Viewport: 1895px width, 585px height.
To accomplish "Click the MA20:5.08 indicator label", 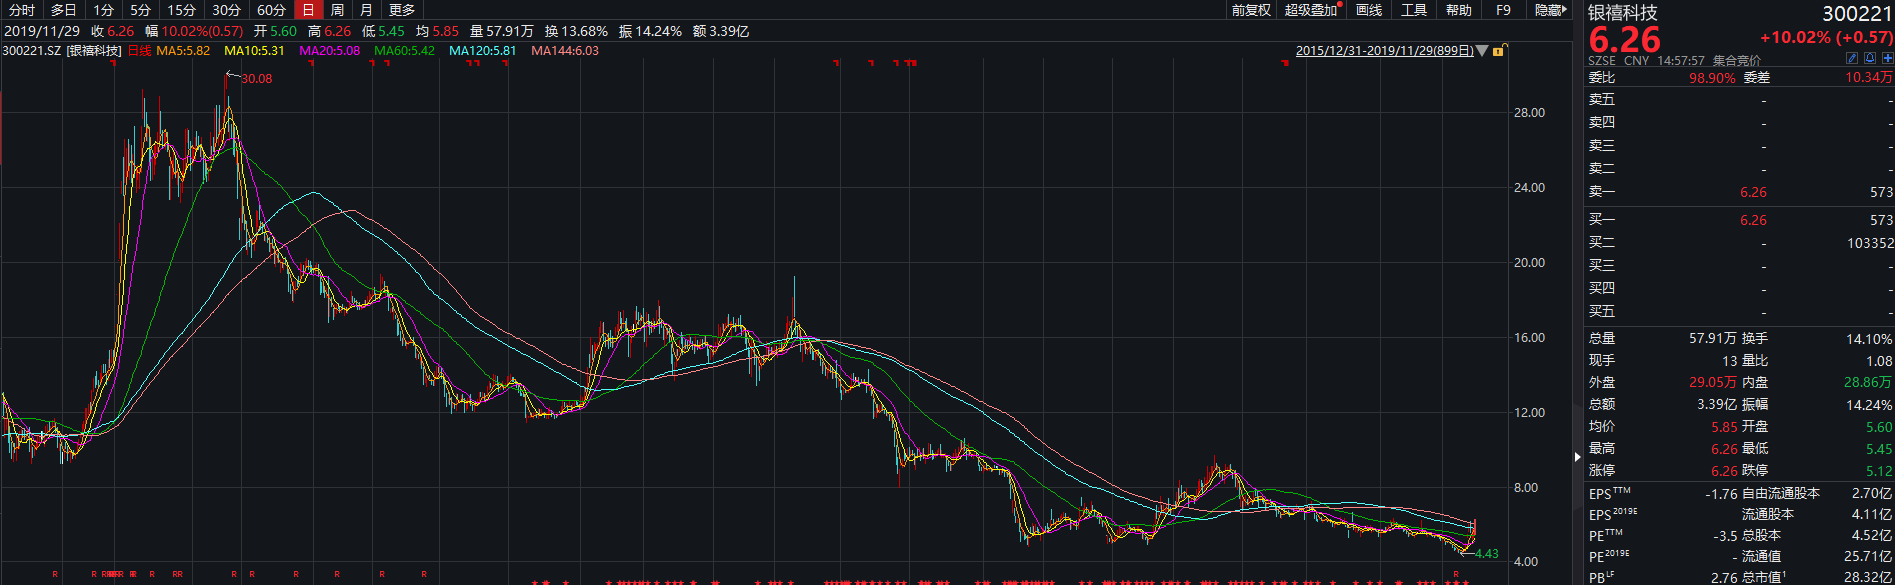I will point(329,50).
